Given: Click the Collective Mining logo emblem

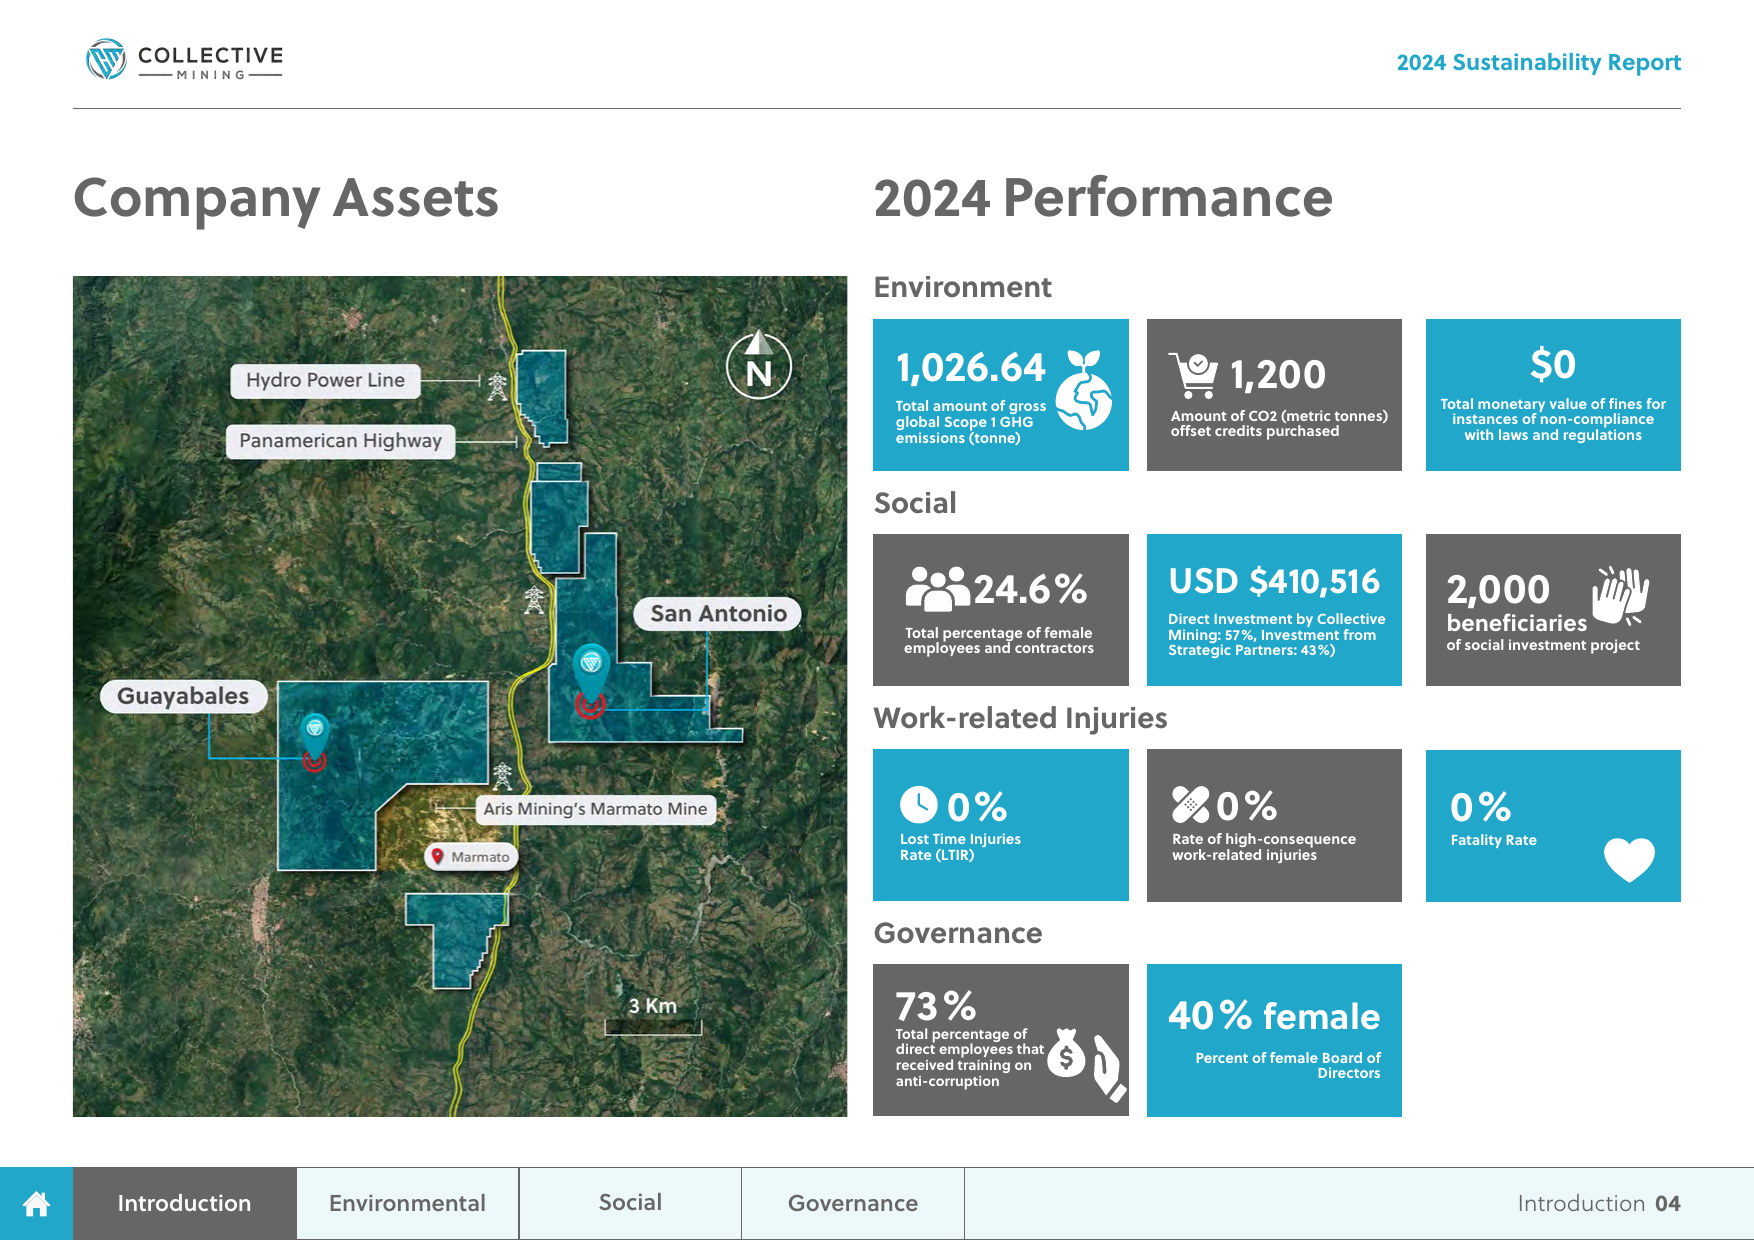Looking at the screenshot, I should [x=106, y=60].
